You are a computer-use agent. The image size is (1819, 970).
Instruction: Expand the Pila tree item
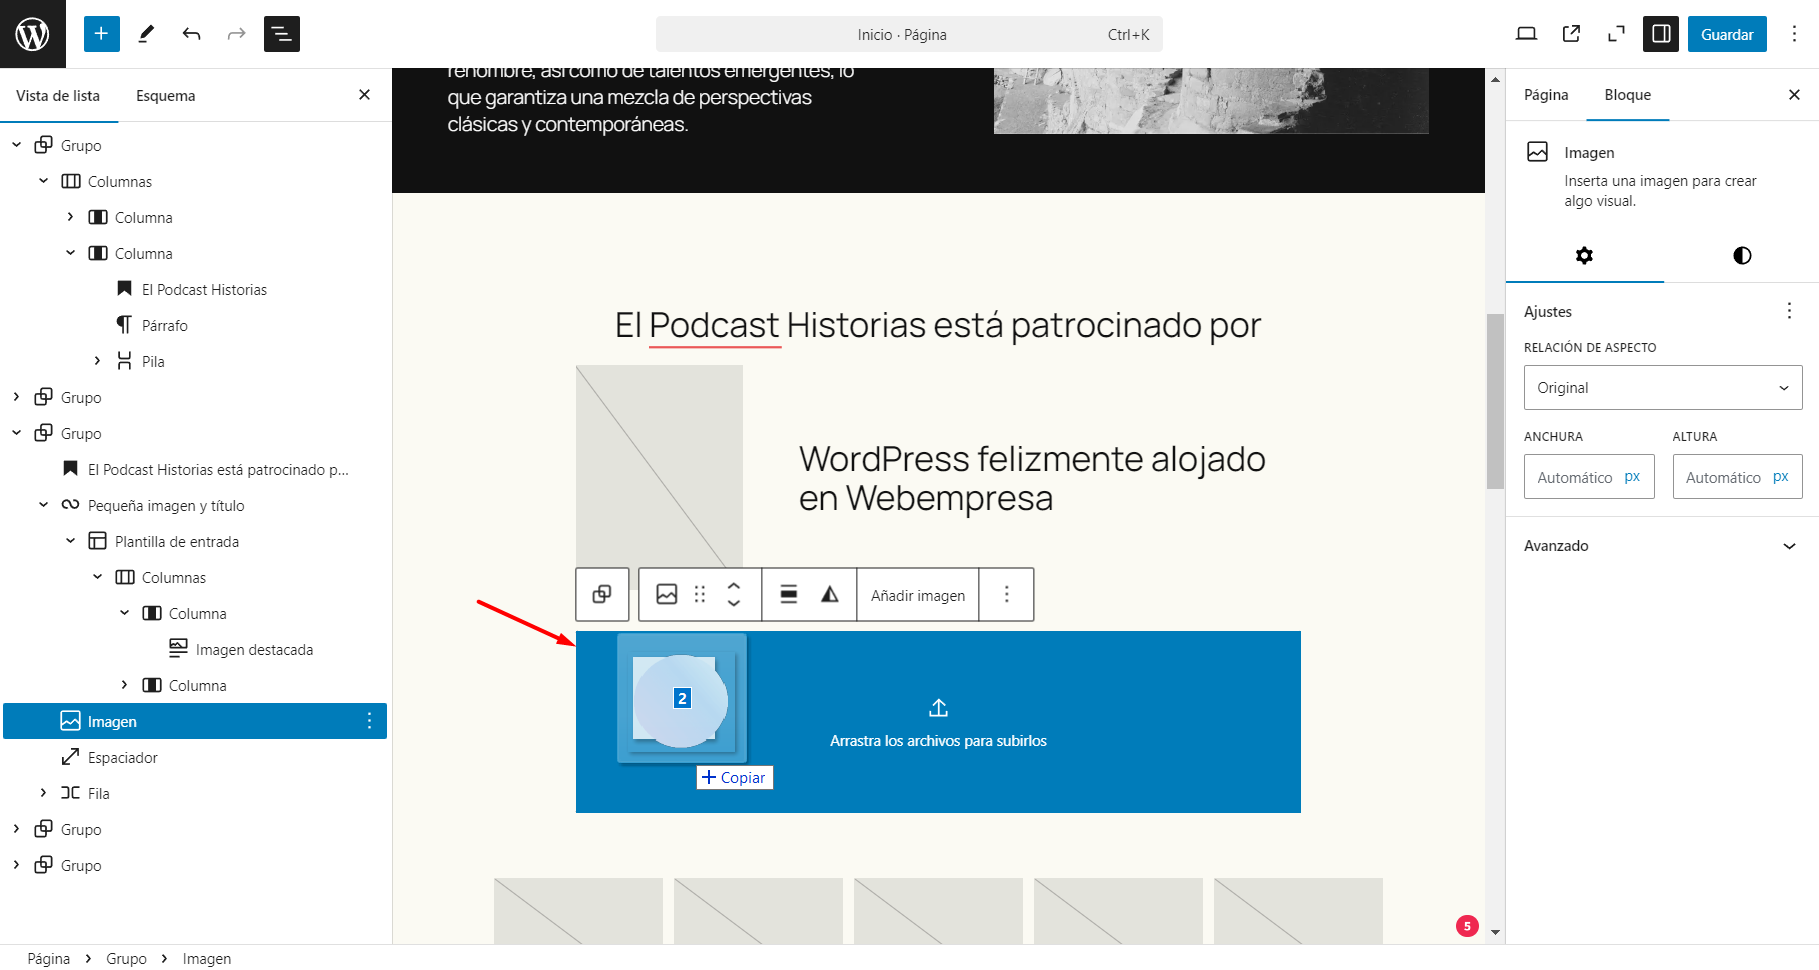click(x=97, y=361)
